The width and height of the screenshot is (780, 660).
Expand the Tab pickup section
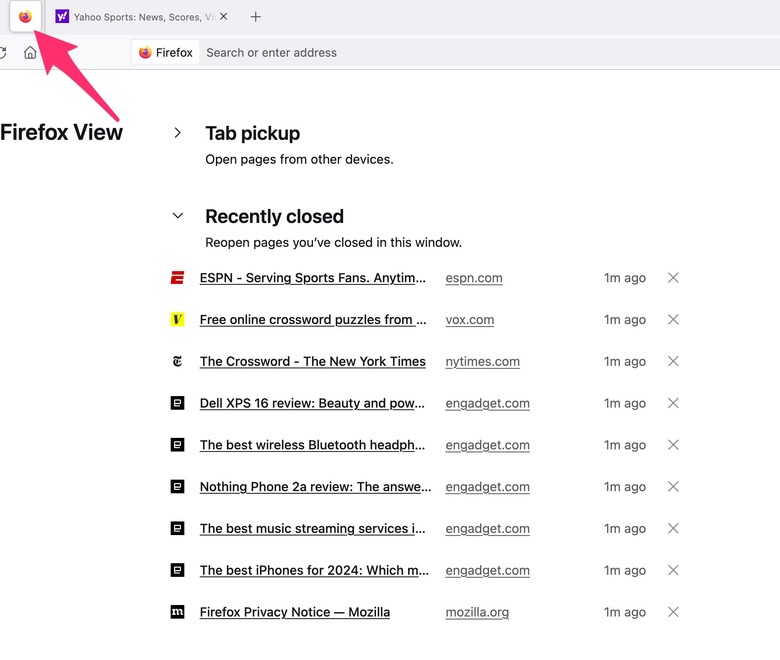(x=178, y=133)
